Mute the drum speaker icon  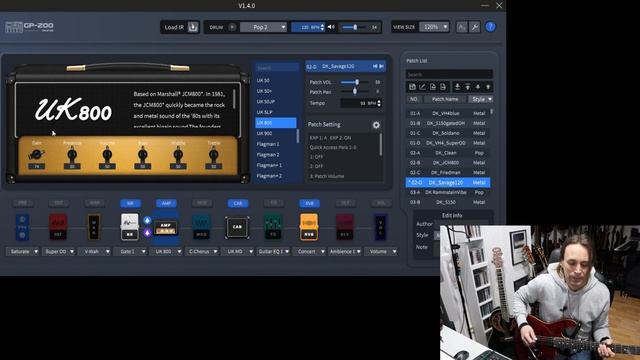click(331, 27)
